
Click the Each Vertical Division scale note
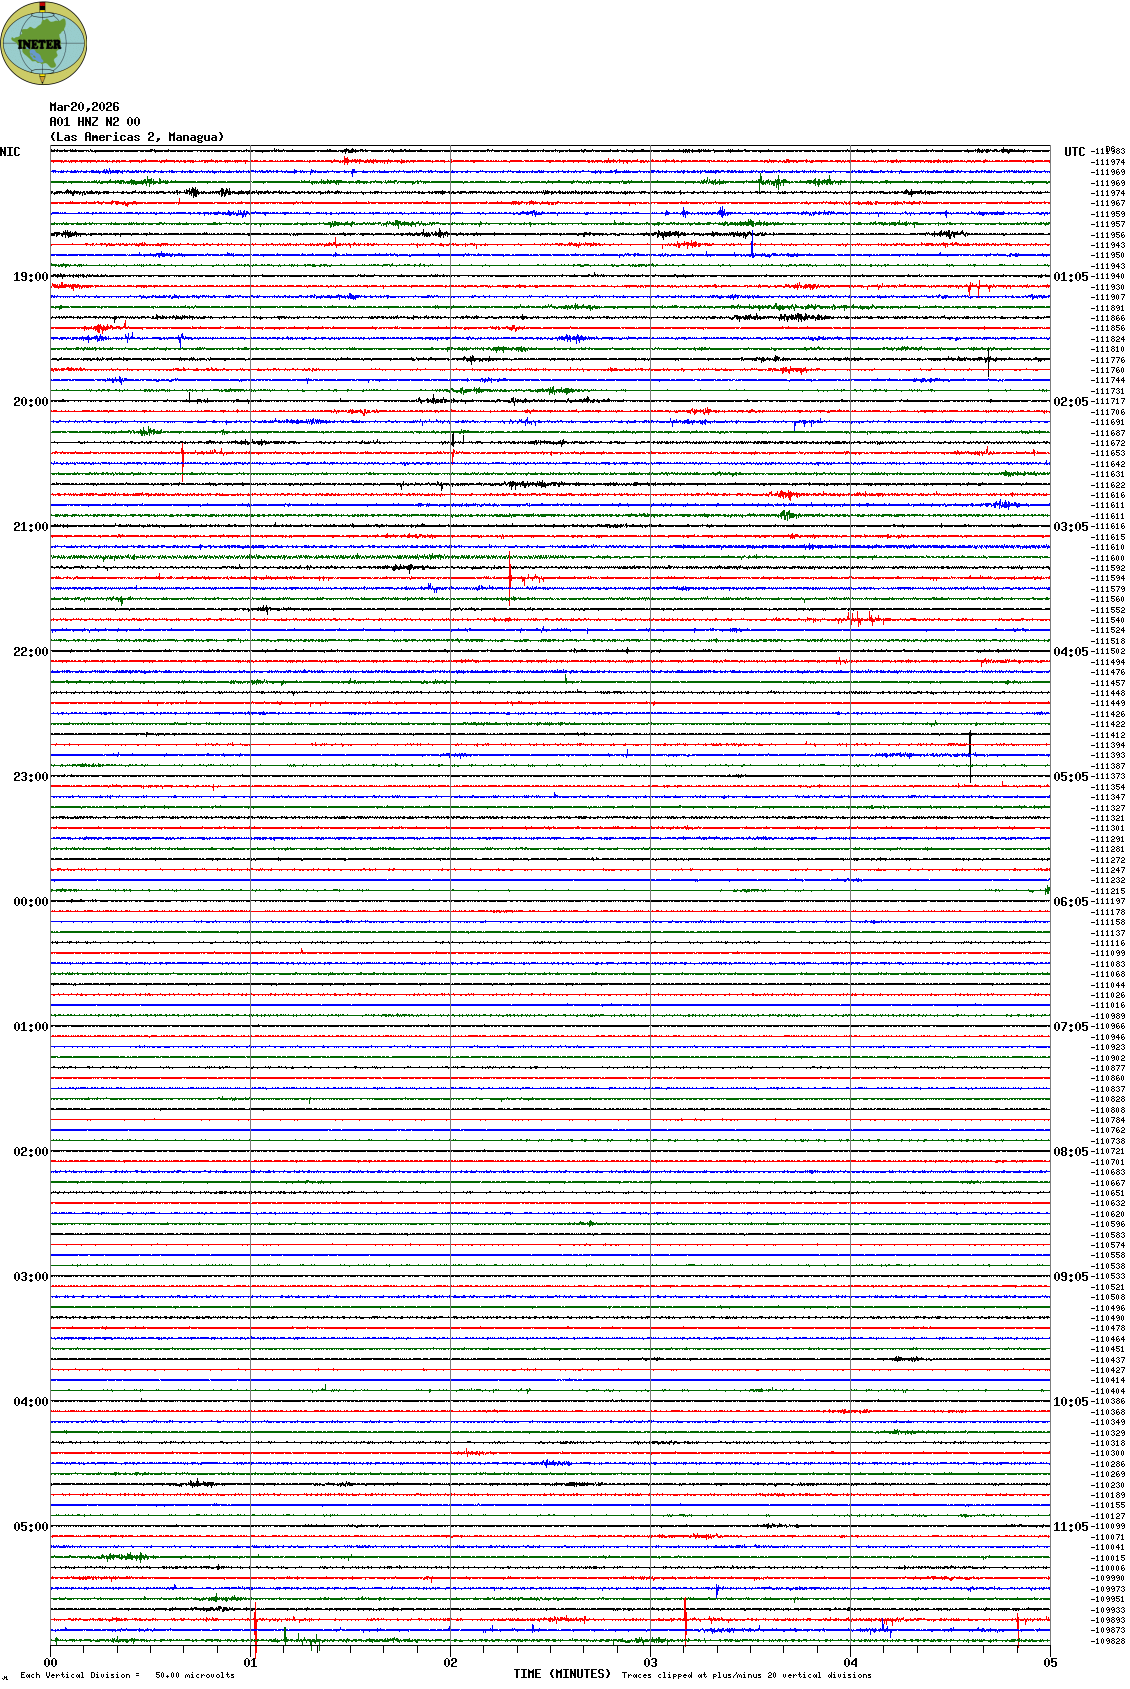(127, 1675)
